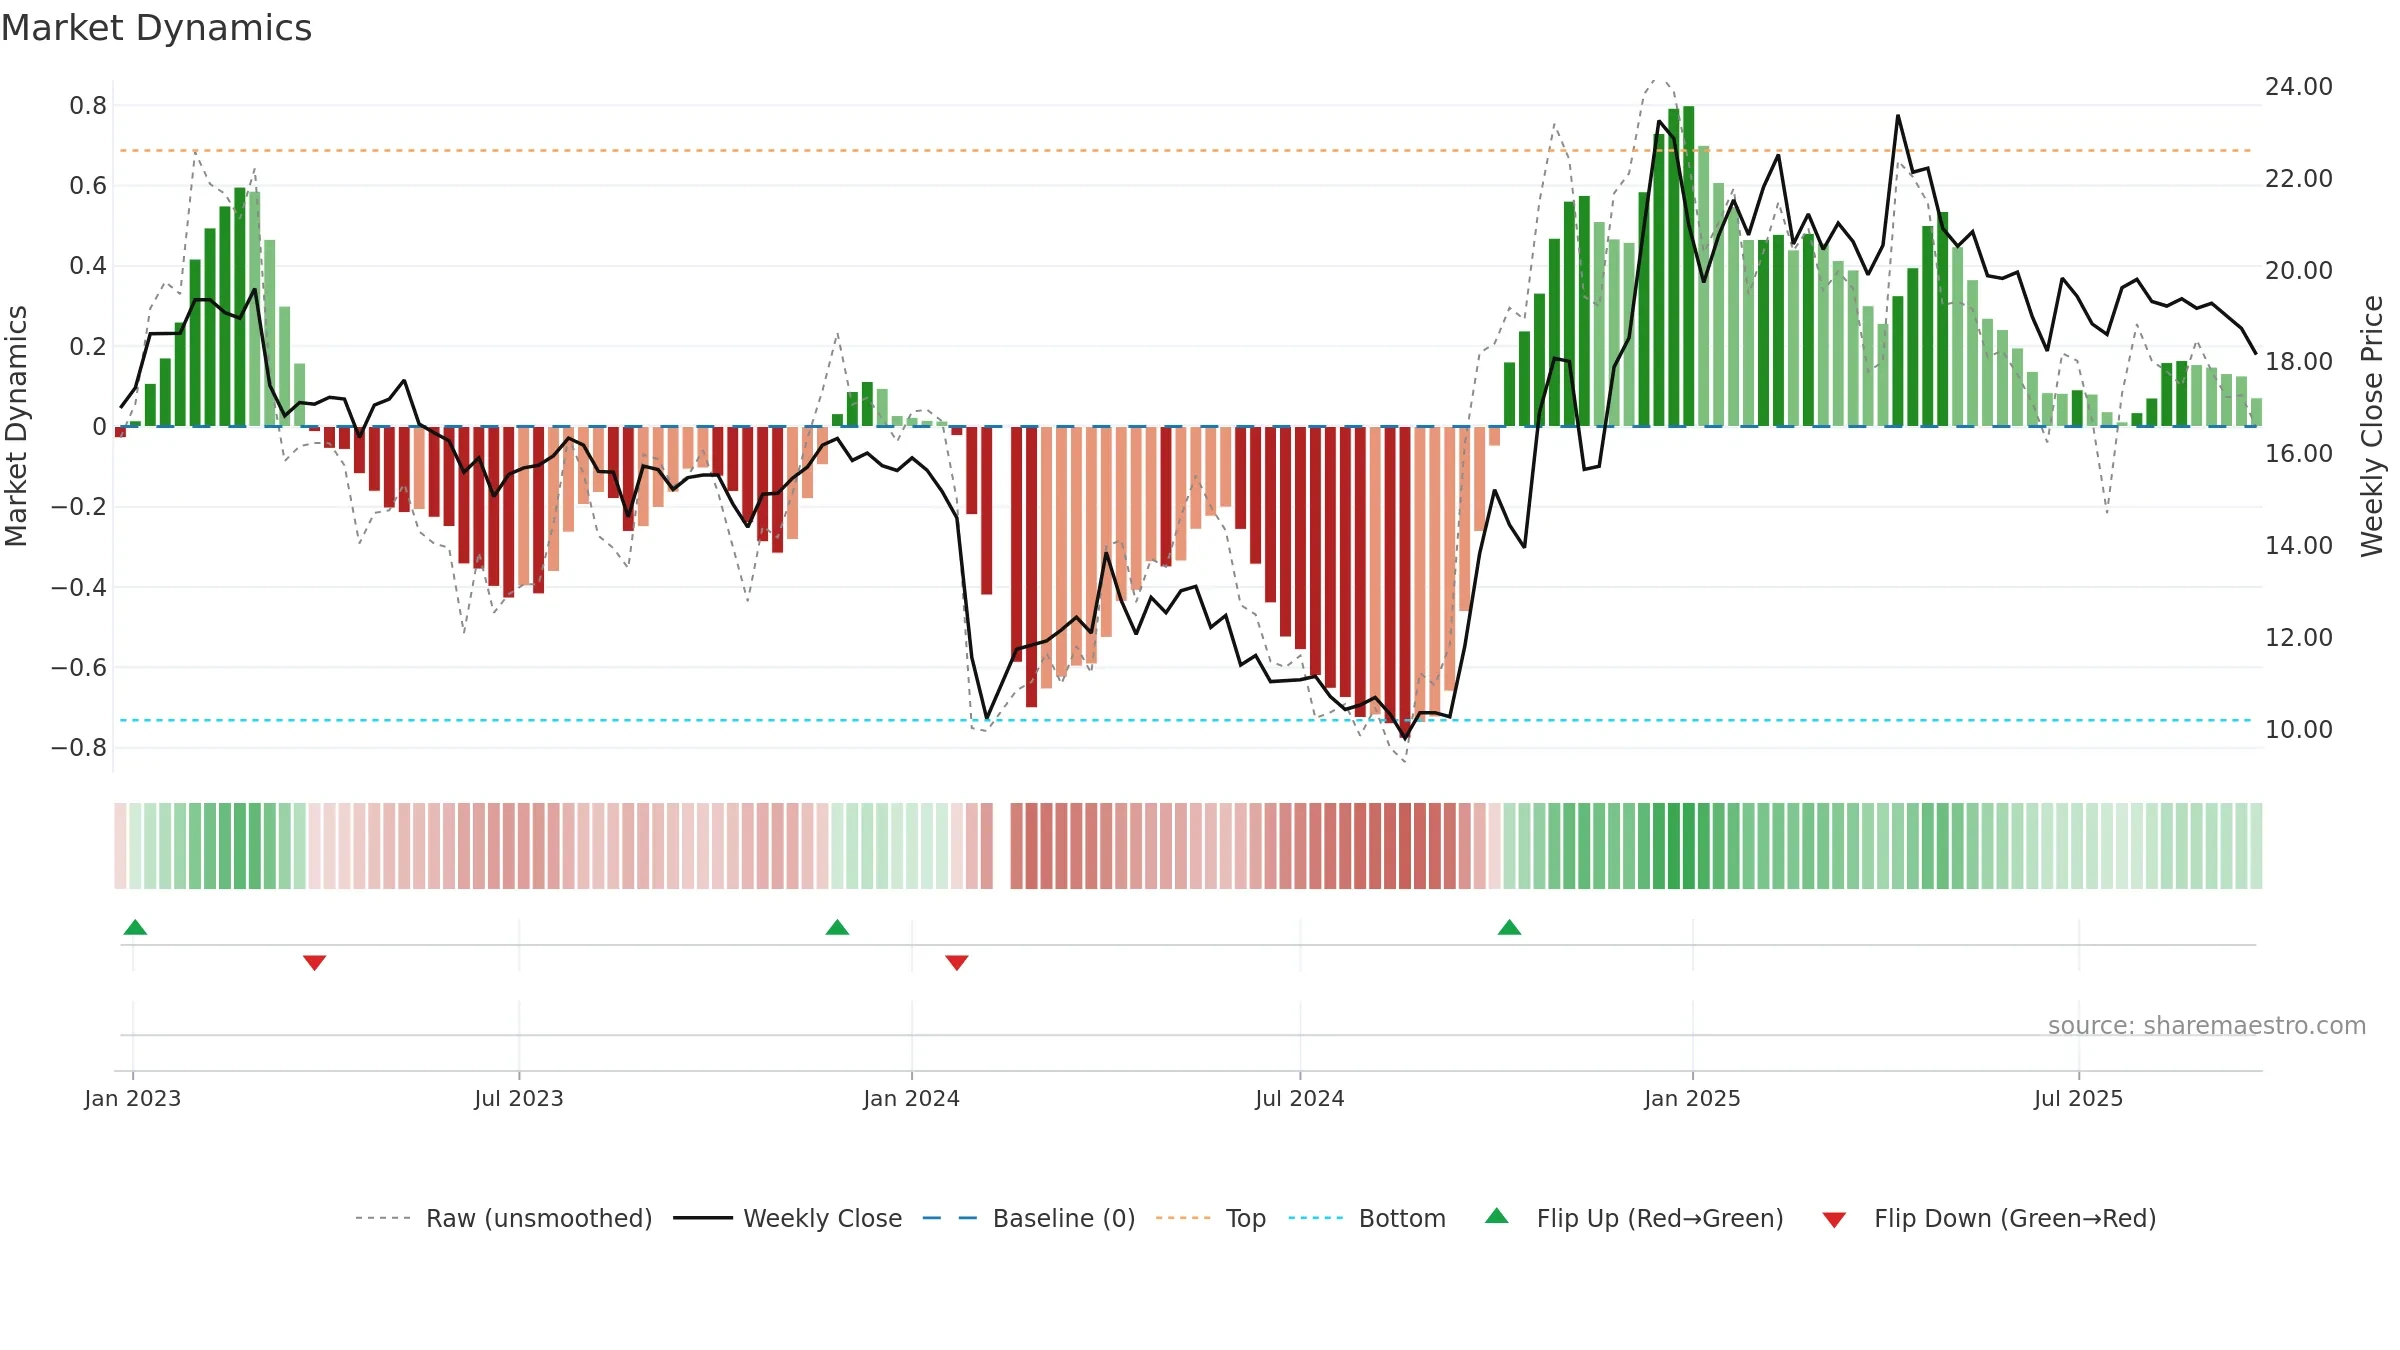The image size is (2400, 1350).
Task: Click the −0.2 left axis tick label
Action: 79,507
